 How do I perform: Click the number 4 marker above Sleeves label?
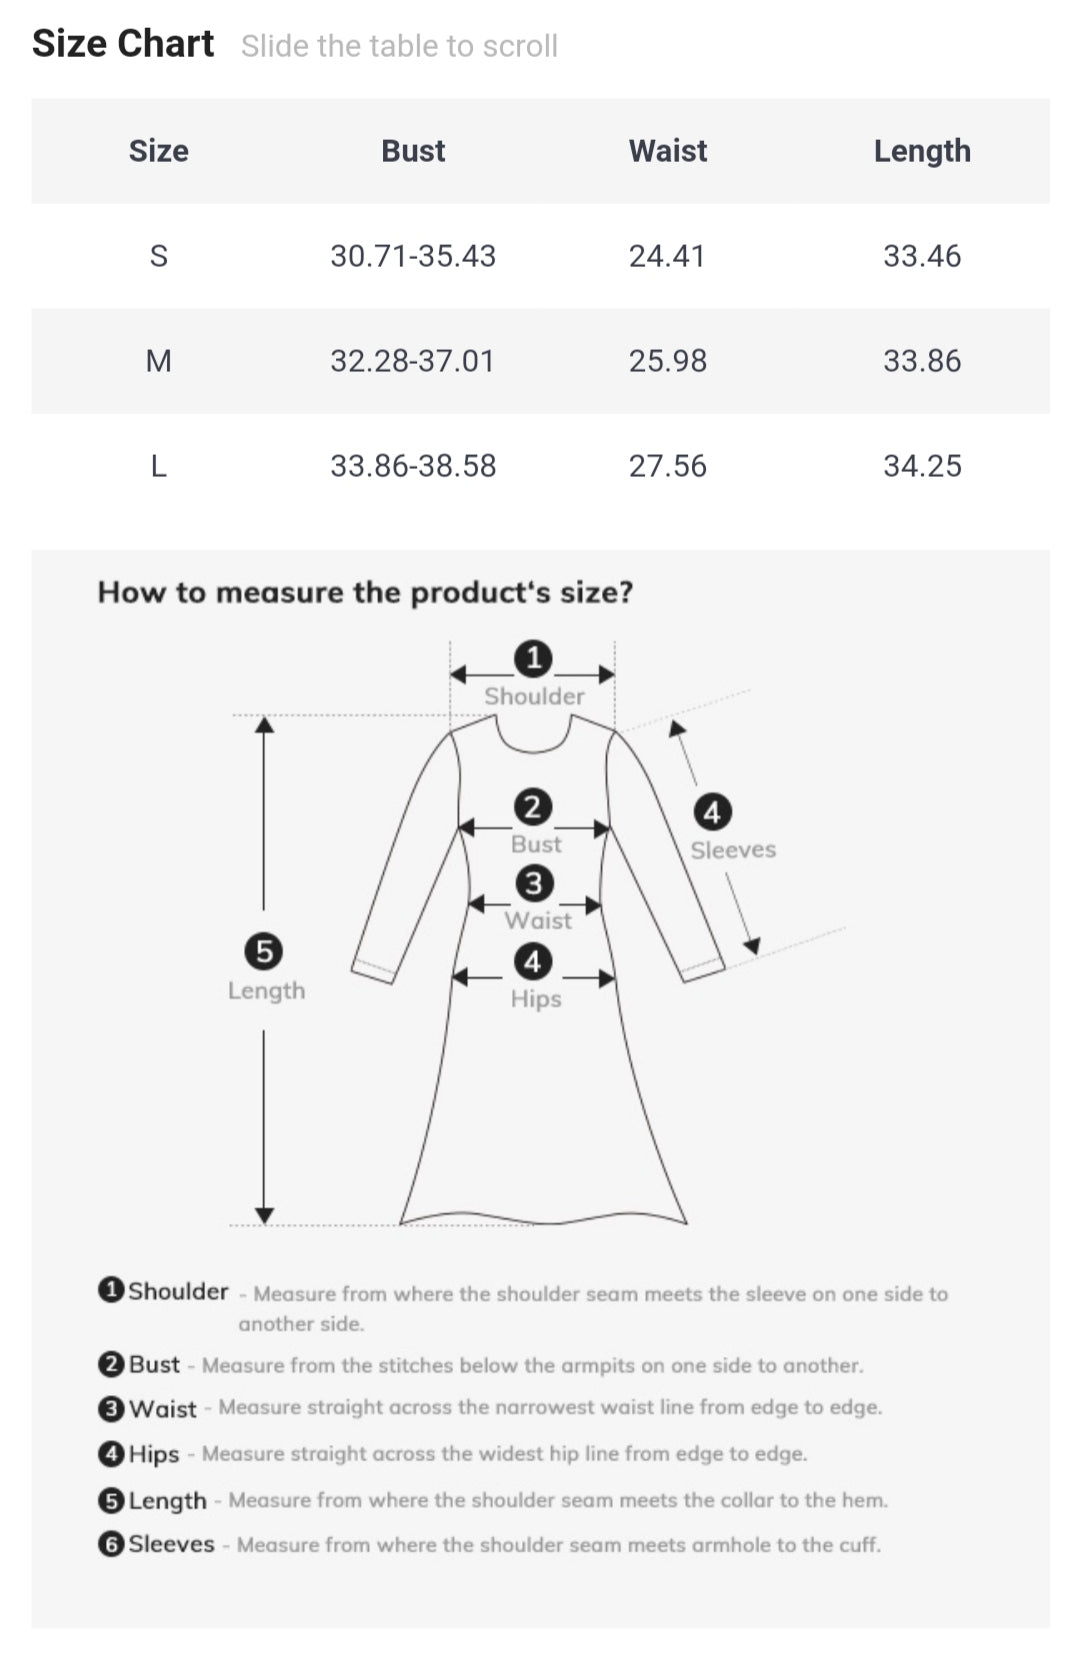[x=712, y=812]
